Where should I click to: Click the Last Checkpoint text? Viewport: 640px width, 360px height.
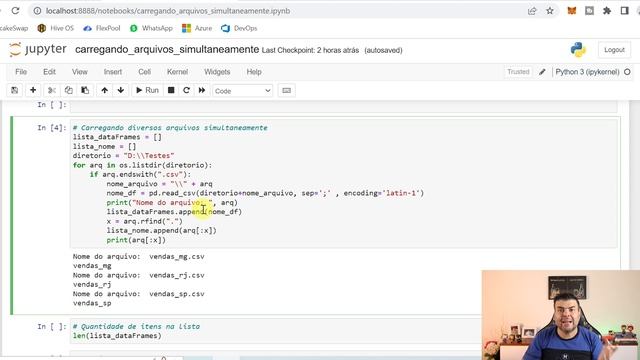(x=310, y=50)
